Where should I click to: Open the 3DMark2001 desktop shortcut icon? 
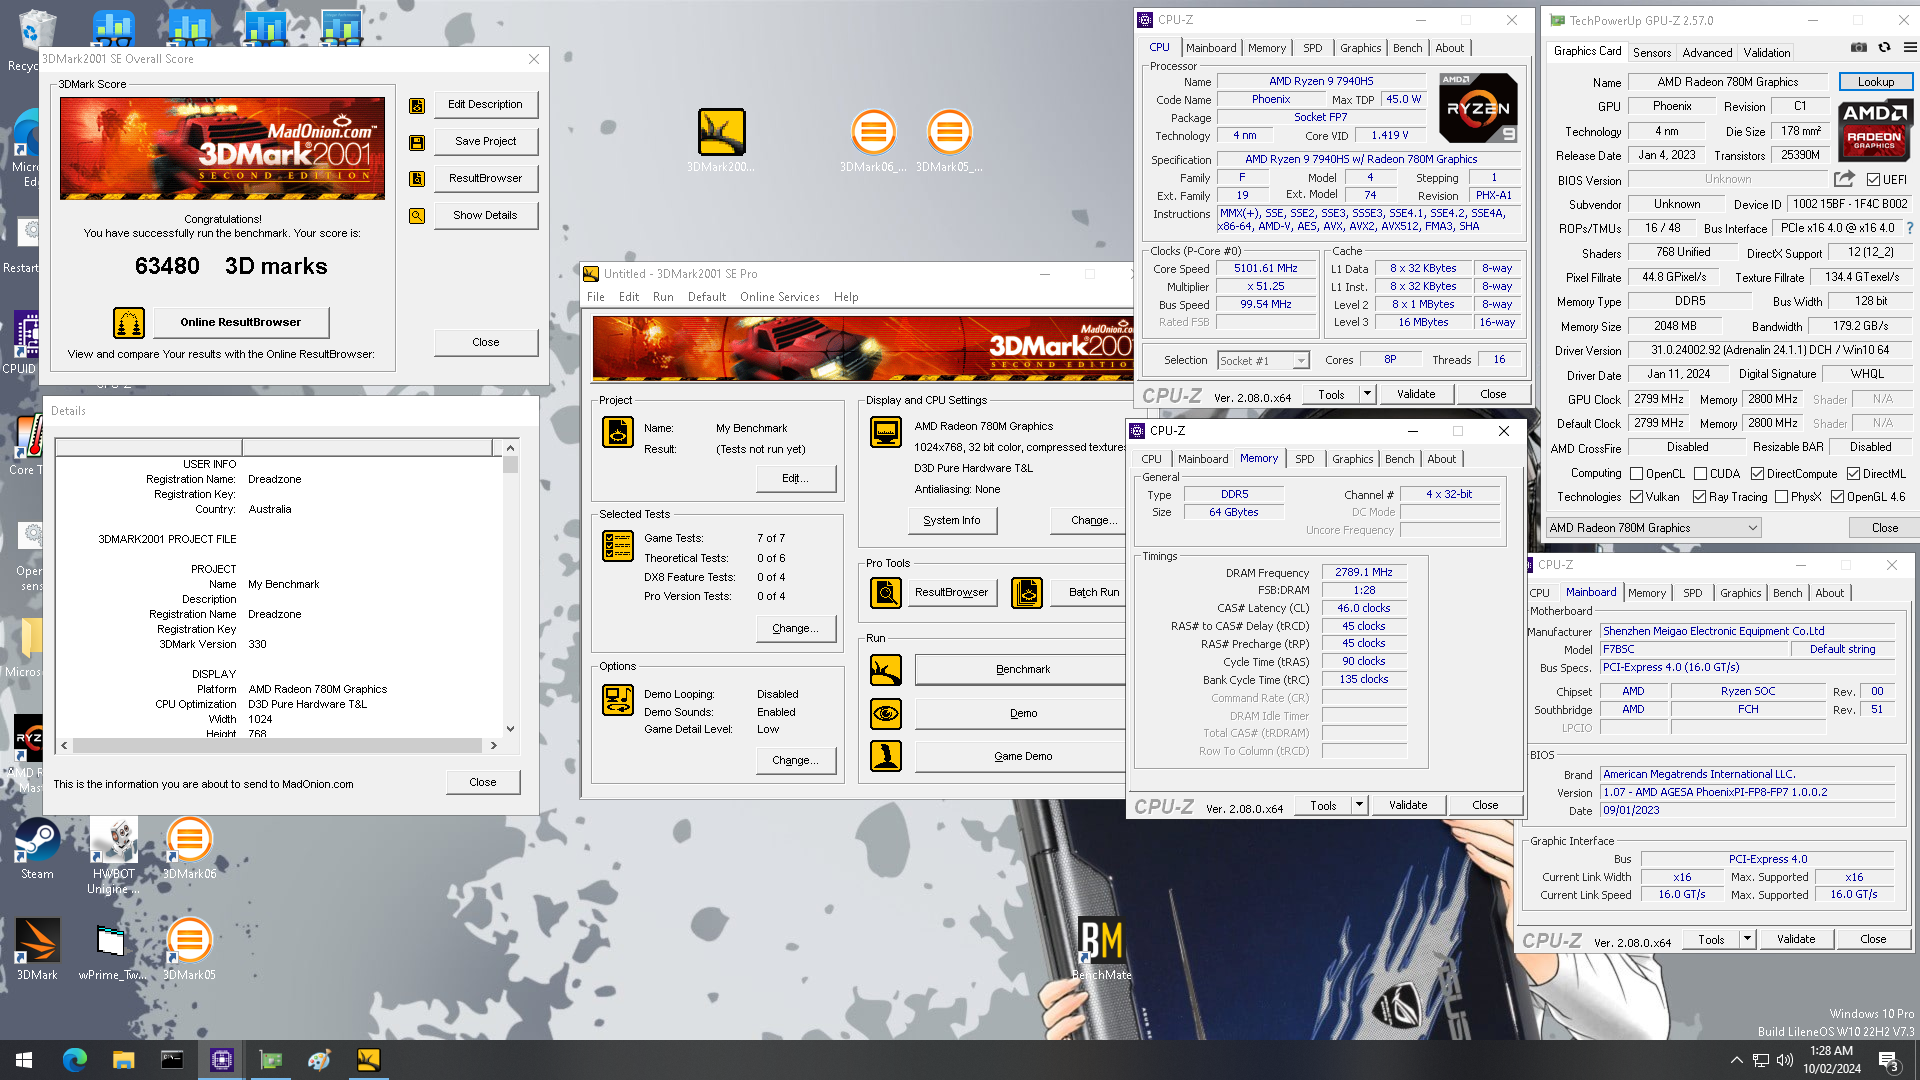[721, 133]
